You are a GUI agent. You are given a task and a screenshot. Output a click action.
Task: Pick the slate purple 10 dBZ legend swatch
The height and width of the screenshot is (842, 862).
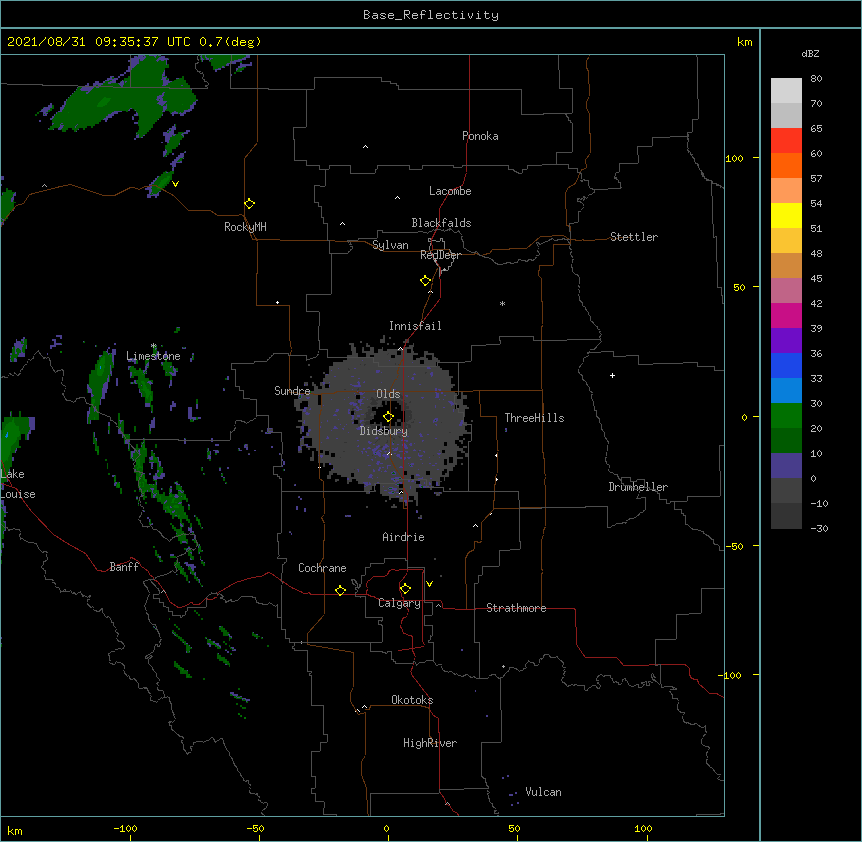pos(786,466)
